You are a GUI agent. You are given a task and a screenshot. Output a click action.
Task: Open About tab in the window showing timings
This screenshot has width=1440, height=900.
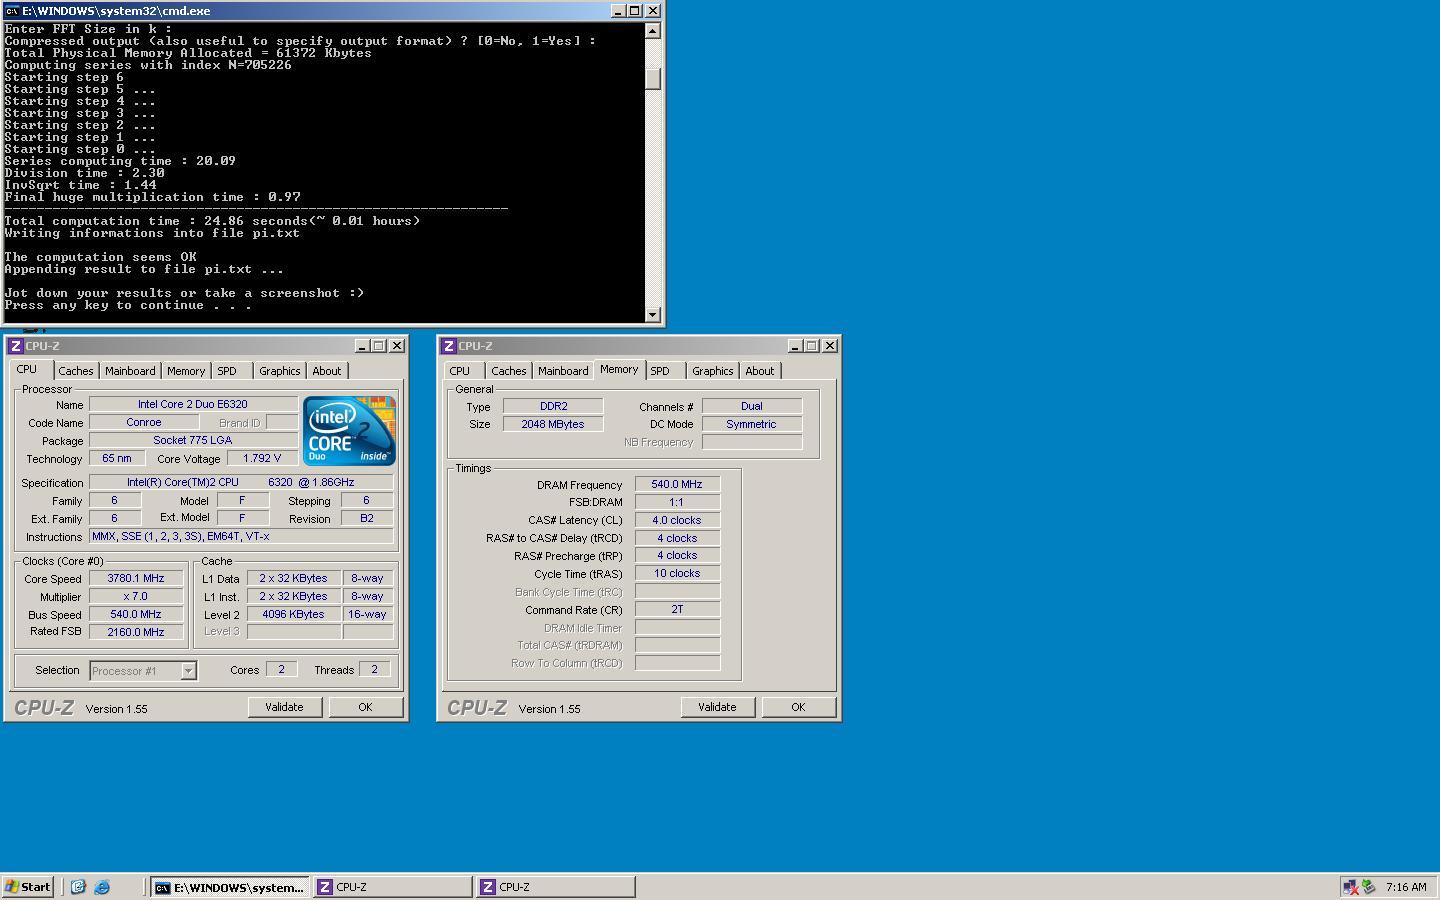[760, 371]
